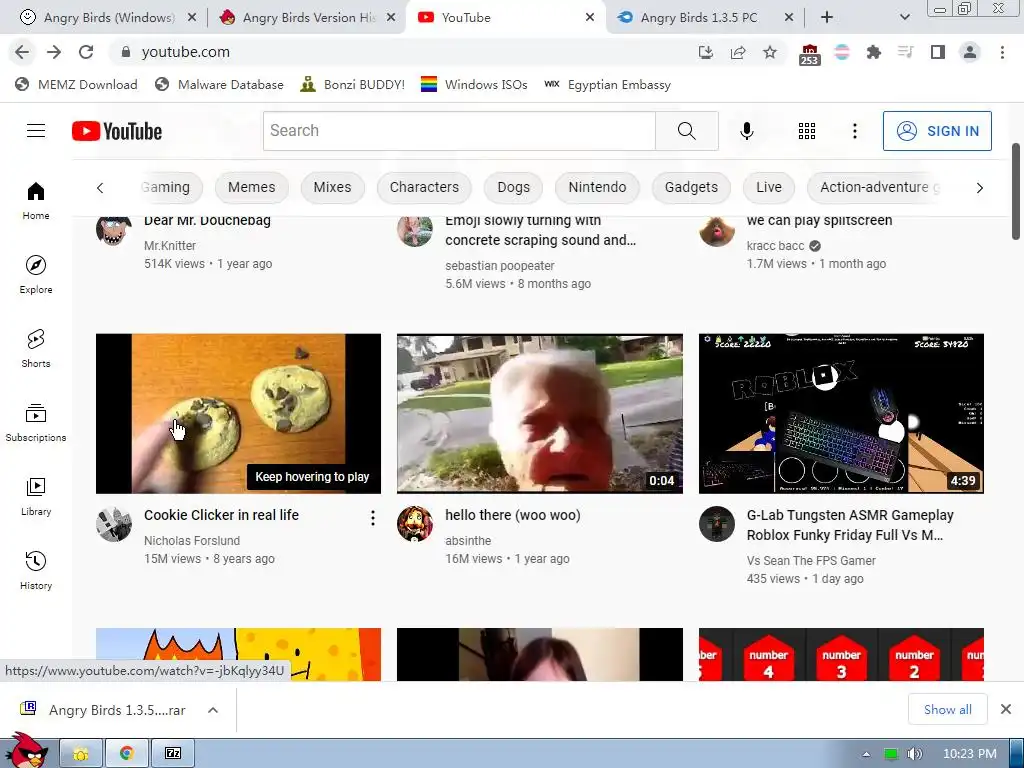Open the YouTube hamburger guide menu
The height and width of the screenshot is (768, 1024).
[36, 131]
